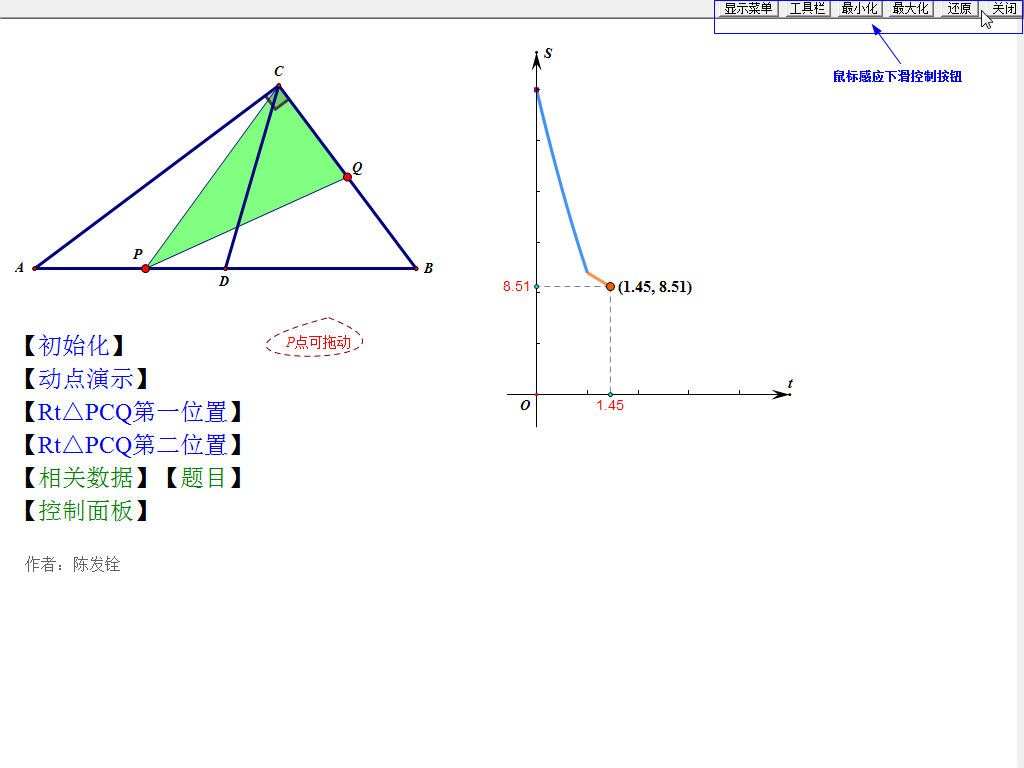Start the 动点演示 animation
Screen dimensions: 1024x768
86,379
